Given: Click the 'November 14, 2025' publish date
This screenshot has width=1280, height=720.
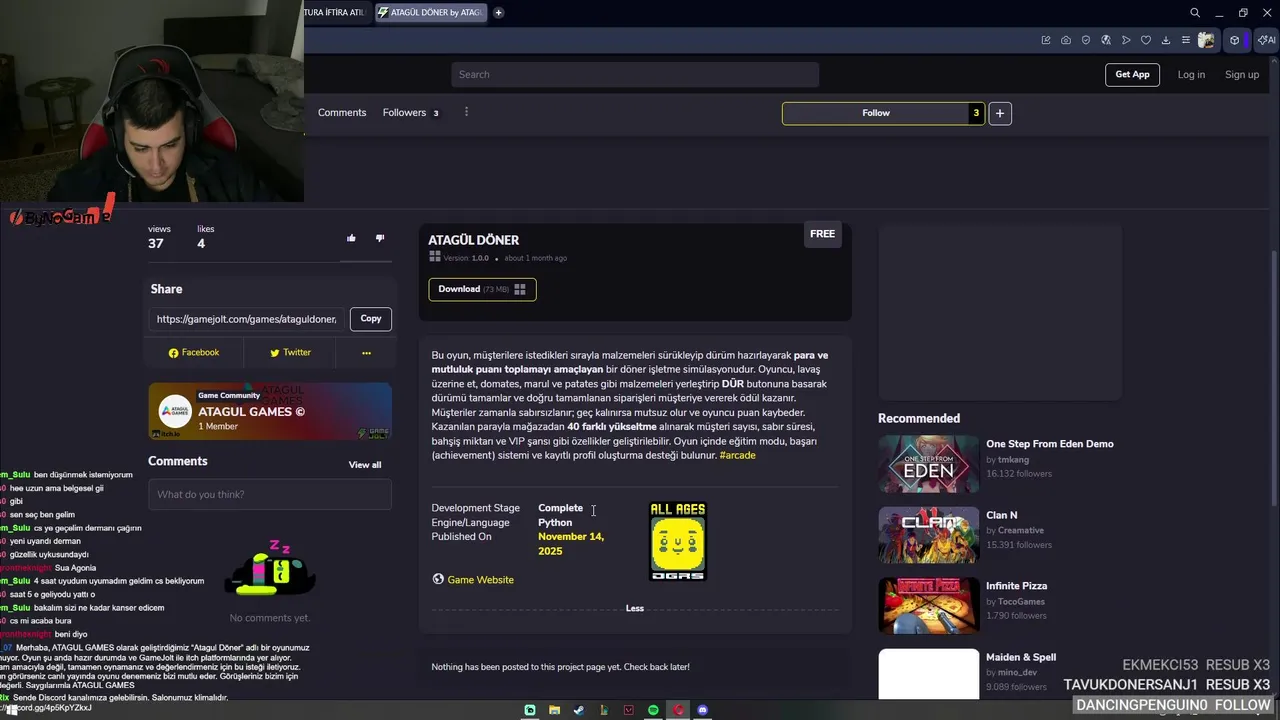Looking at the screenshot, I should 571,544.
